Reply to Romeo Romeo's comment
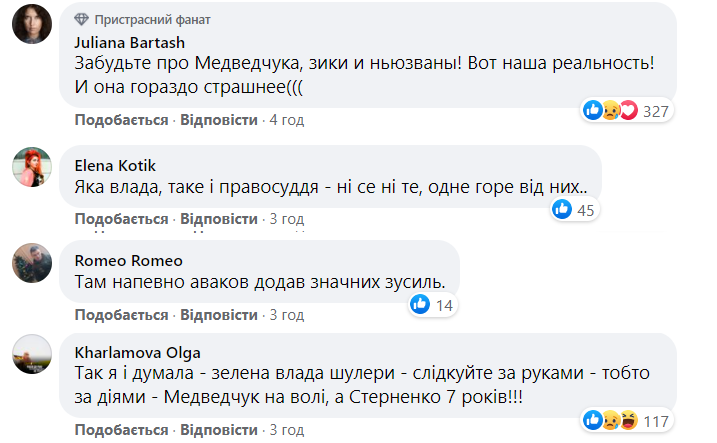Image resolution: width=717 pixels, height=443 pixels. (x=218, y=314)
